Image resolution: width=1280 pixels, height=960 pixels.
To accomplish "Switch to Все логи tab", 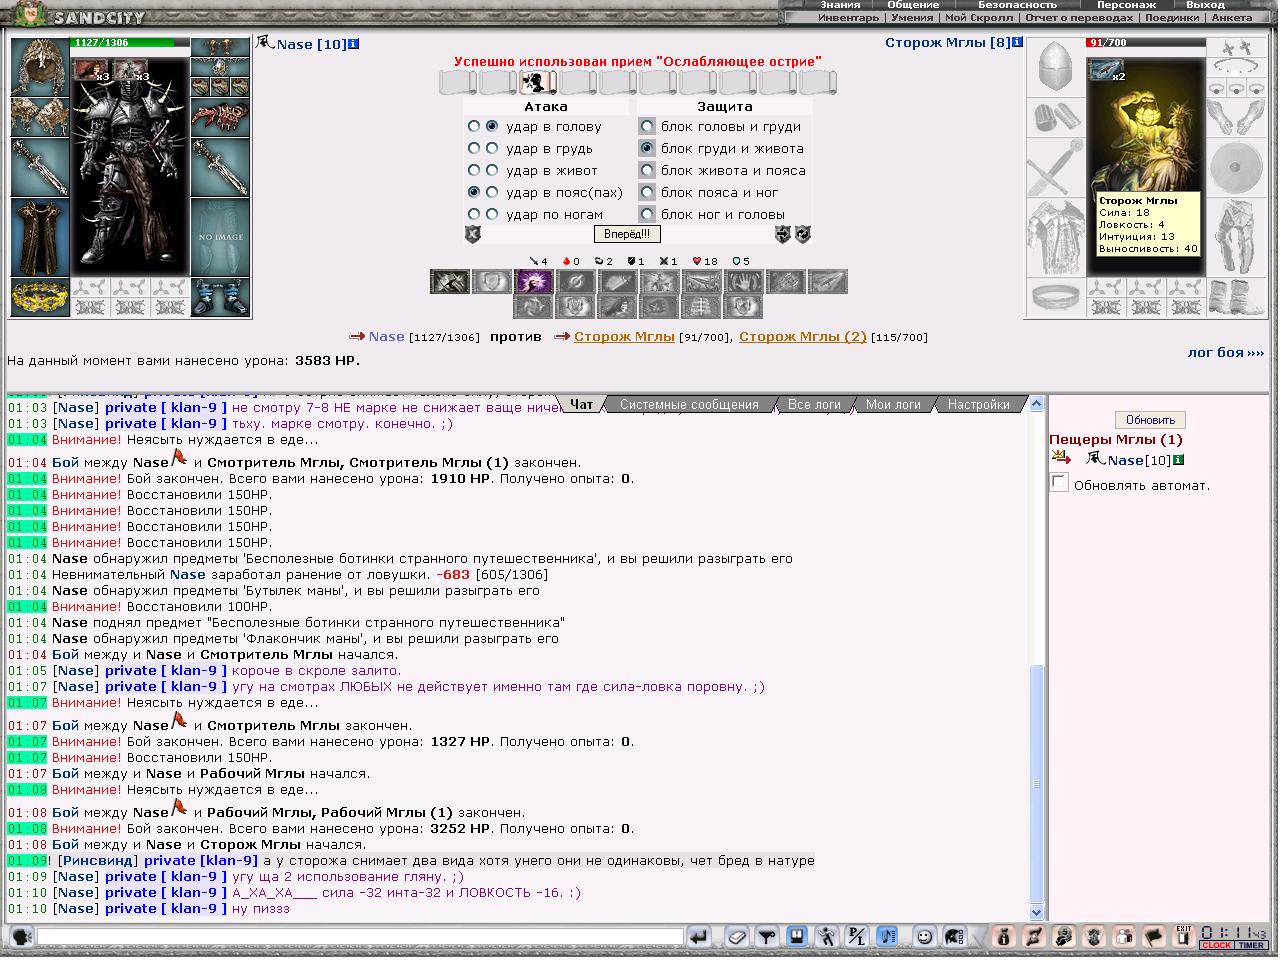I will point(814,405).
